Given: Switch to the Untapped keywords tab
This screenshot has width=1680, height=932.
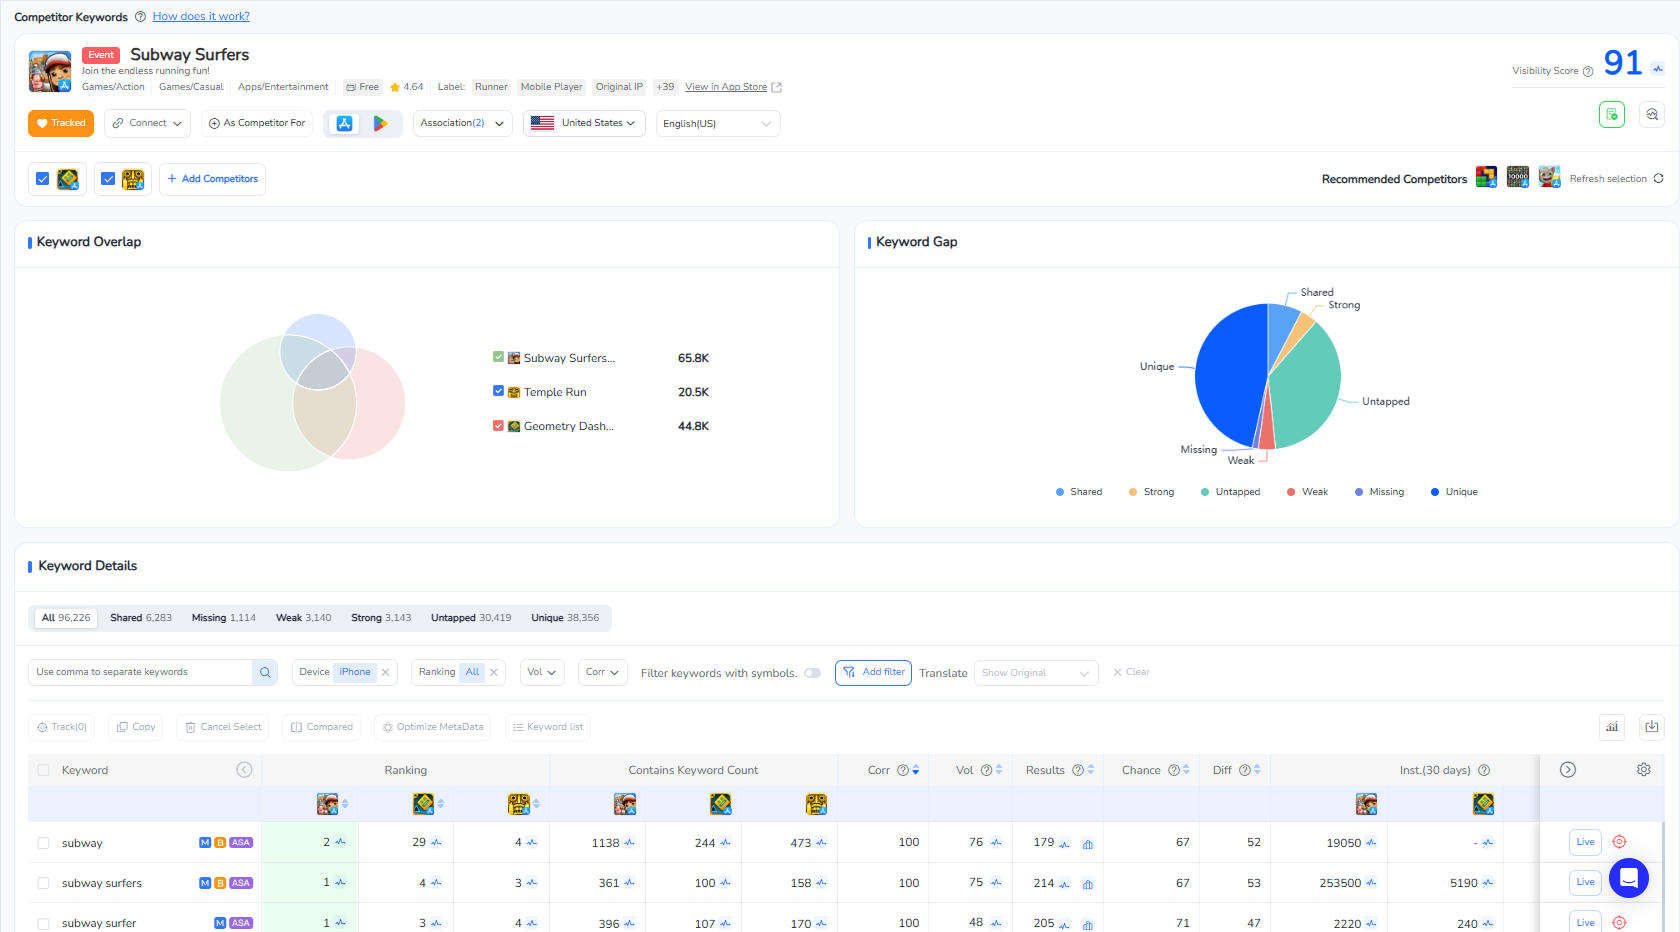Looking at the screenshot, I should coord(470,618).
